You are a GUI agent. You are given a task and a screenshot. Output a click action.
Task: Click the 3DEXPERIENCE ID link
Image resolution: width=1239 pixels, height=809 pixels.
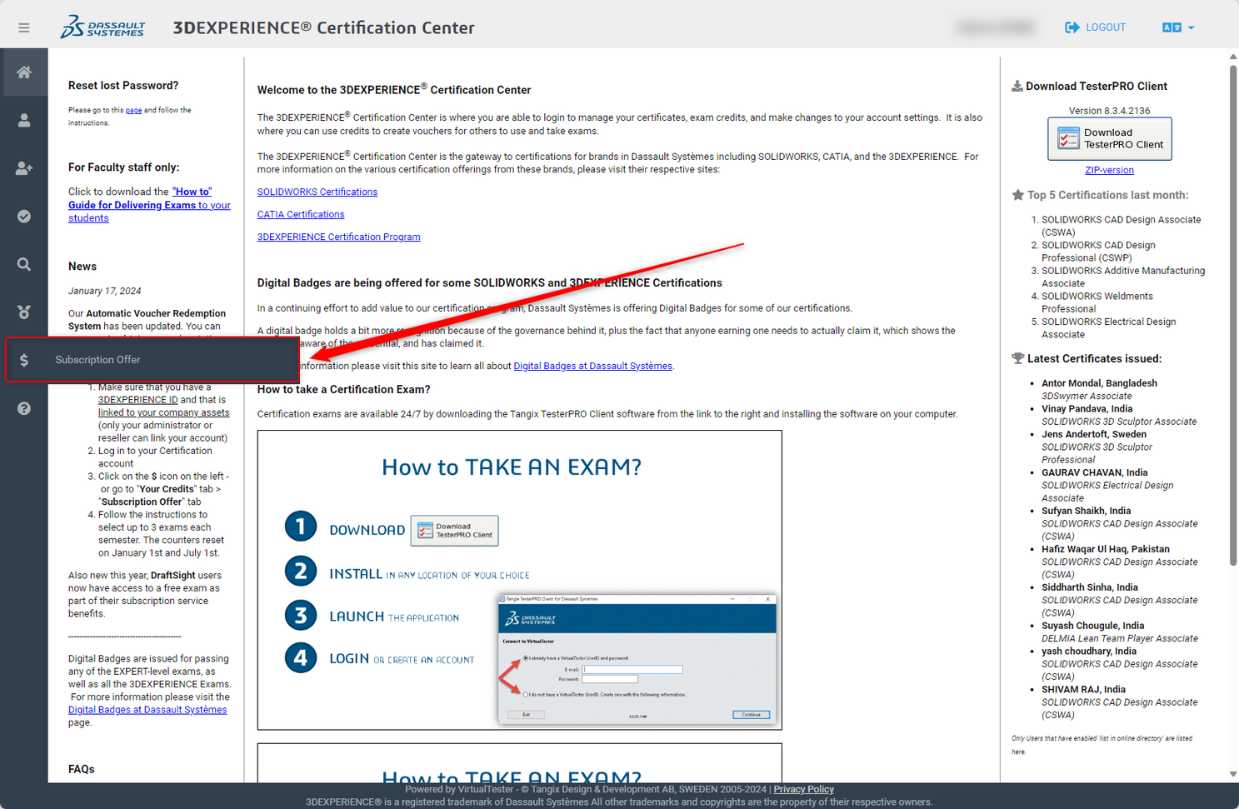coord(138,399)
